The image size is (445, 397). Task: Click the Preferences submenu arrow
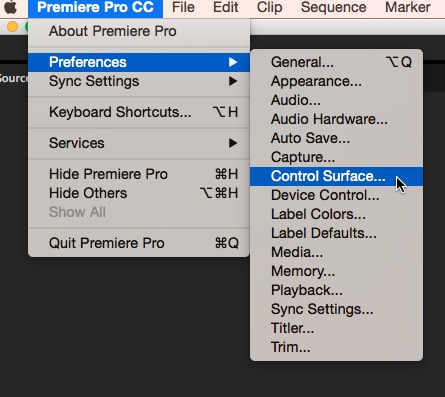[x=233, y=62]
